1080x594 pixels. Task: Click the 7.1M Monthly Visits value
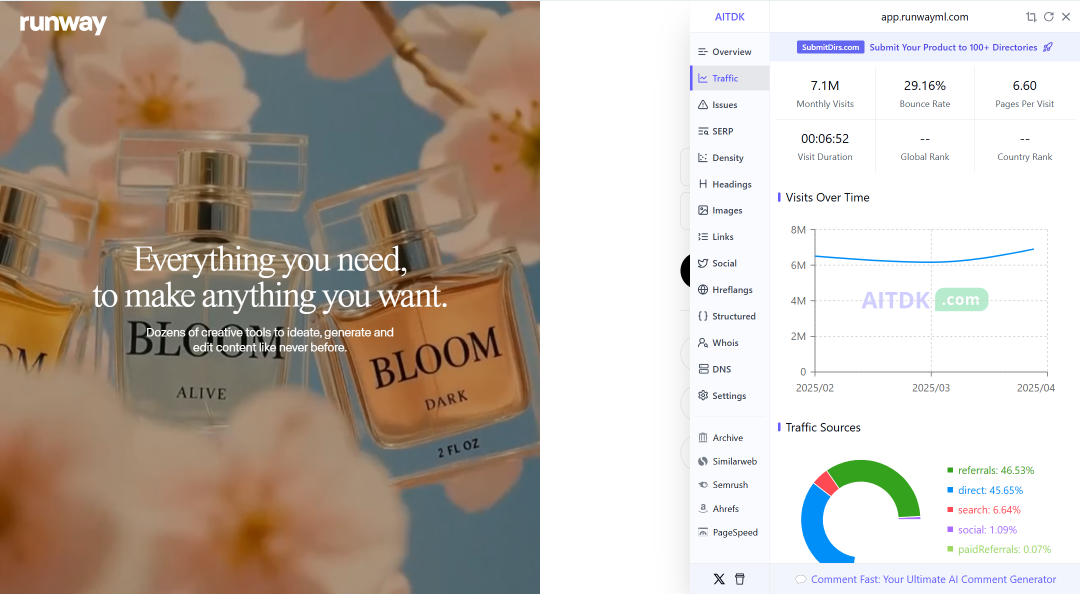click(824, 85)
